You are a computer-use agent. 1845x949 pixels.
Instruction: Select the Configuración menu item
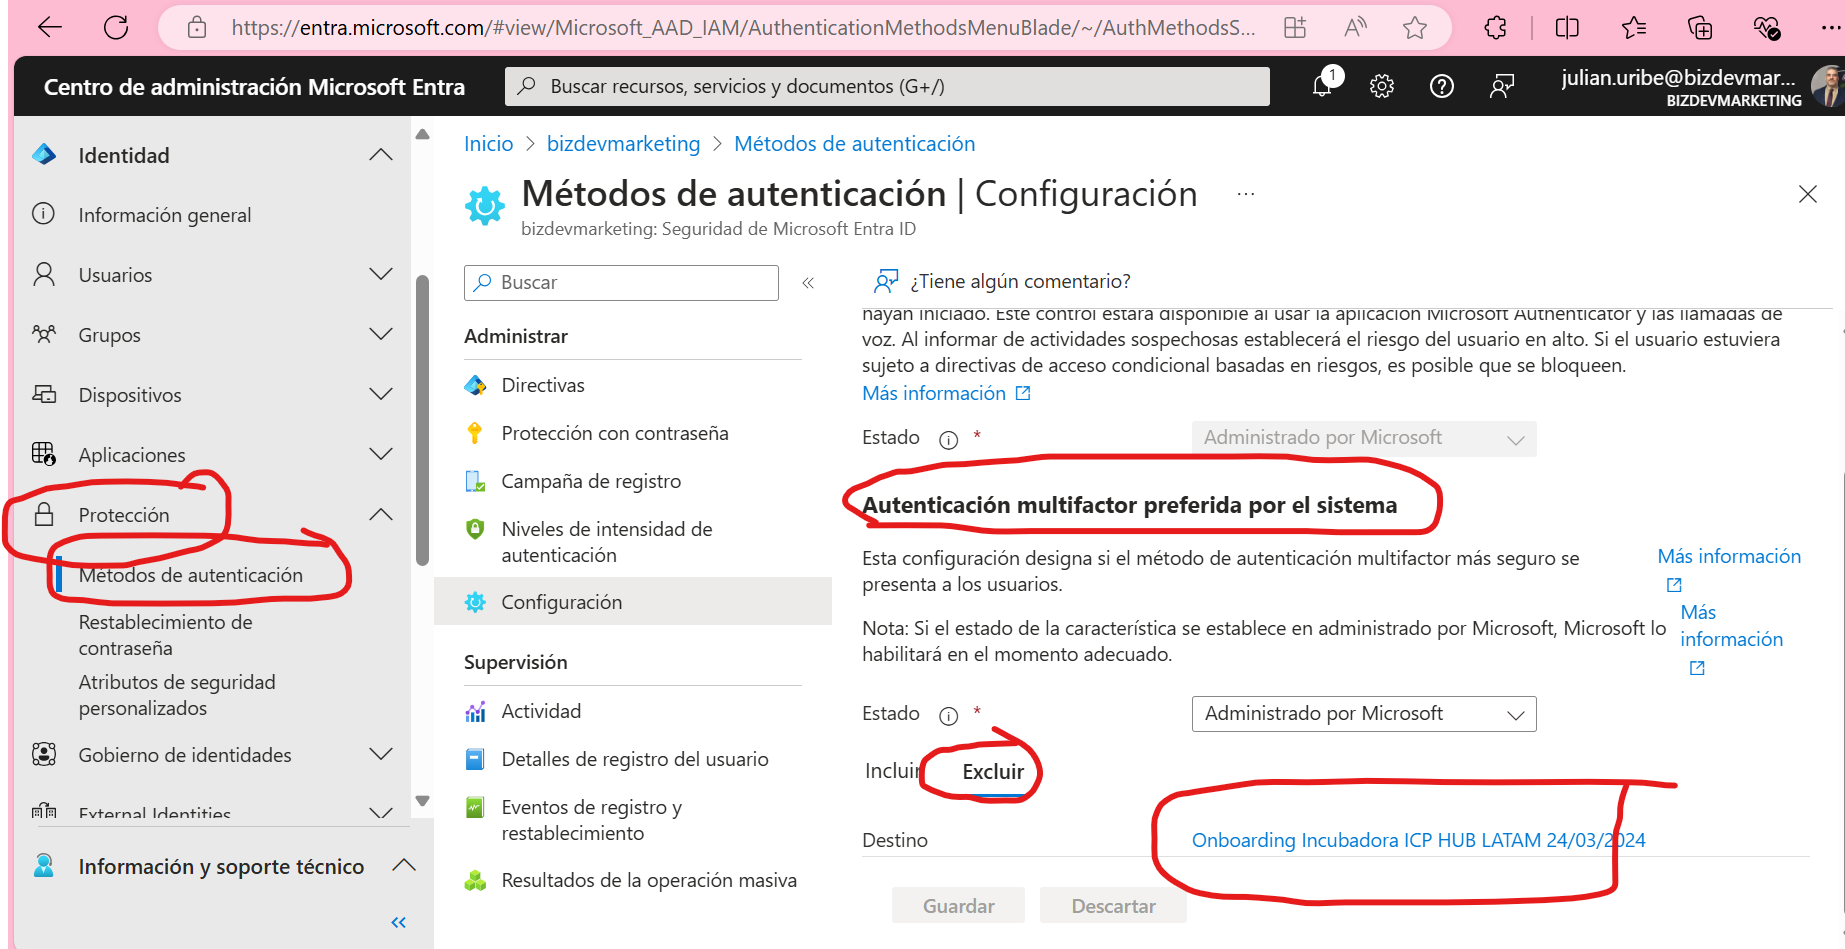[633, 602]
